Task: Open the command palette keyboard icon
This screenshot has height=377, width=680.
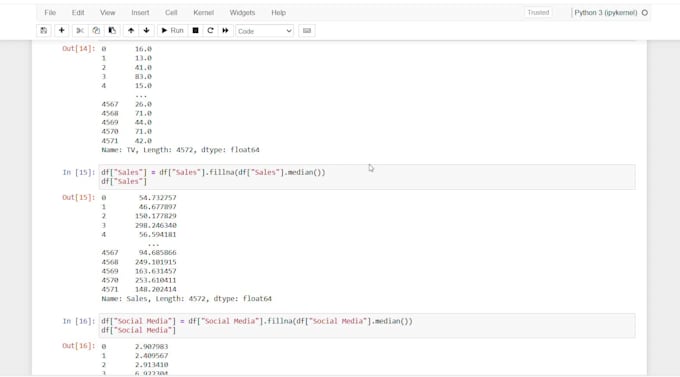Action: (x=307, y=31)
